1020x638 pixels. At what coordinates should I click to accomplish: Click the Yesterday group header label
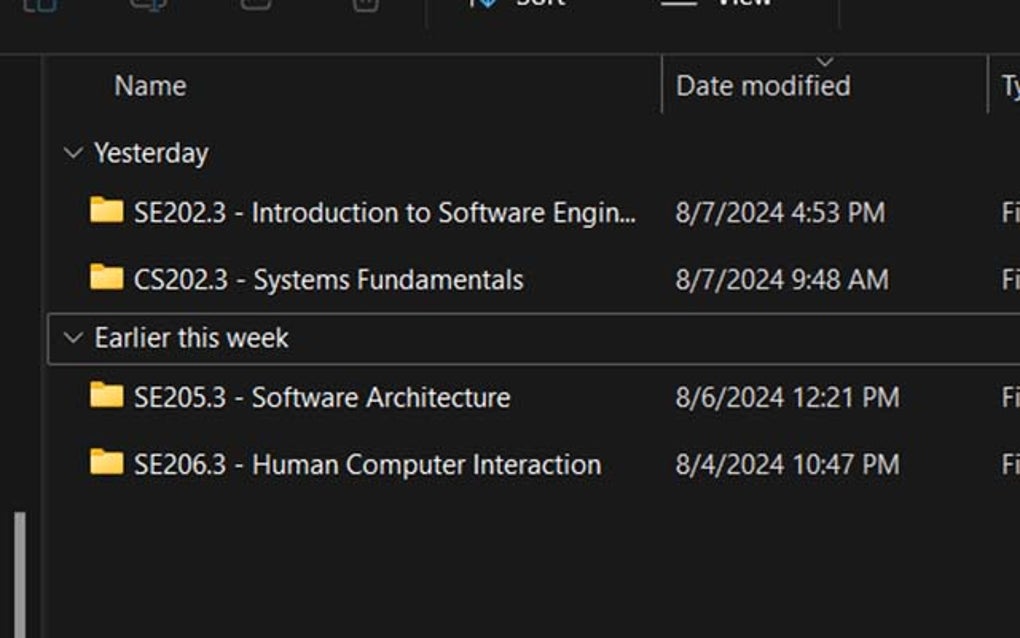151,153
